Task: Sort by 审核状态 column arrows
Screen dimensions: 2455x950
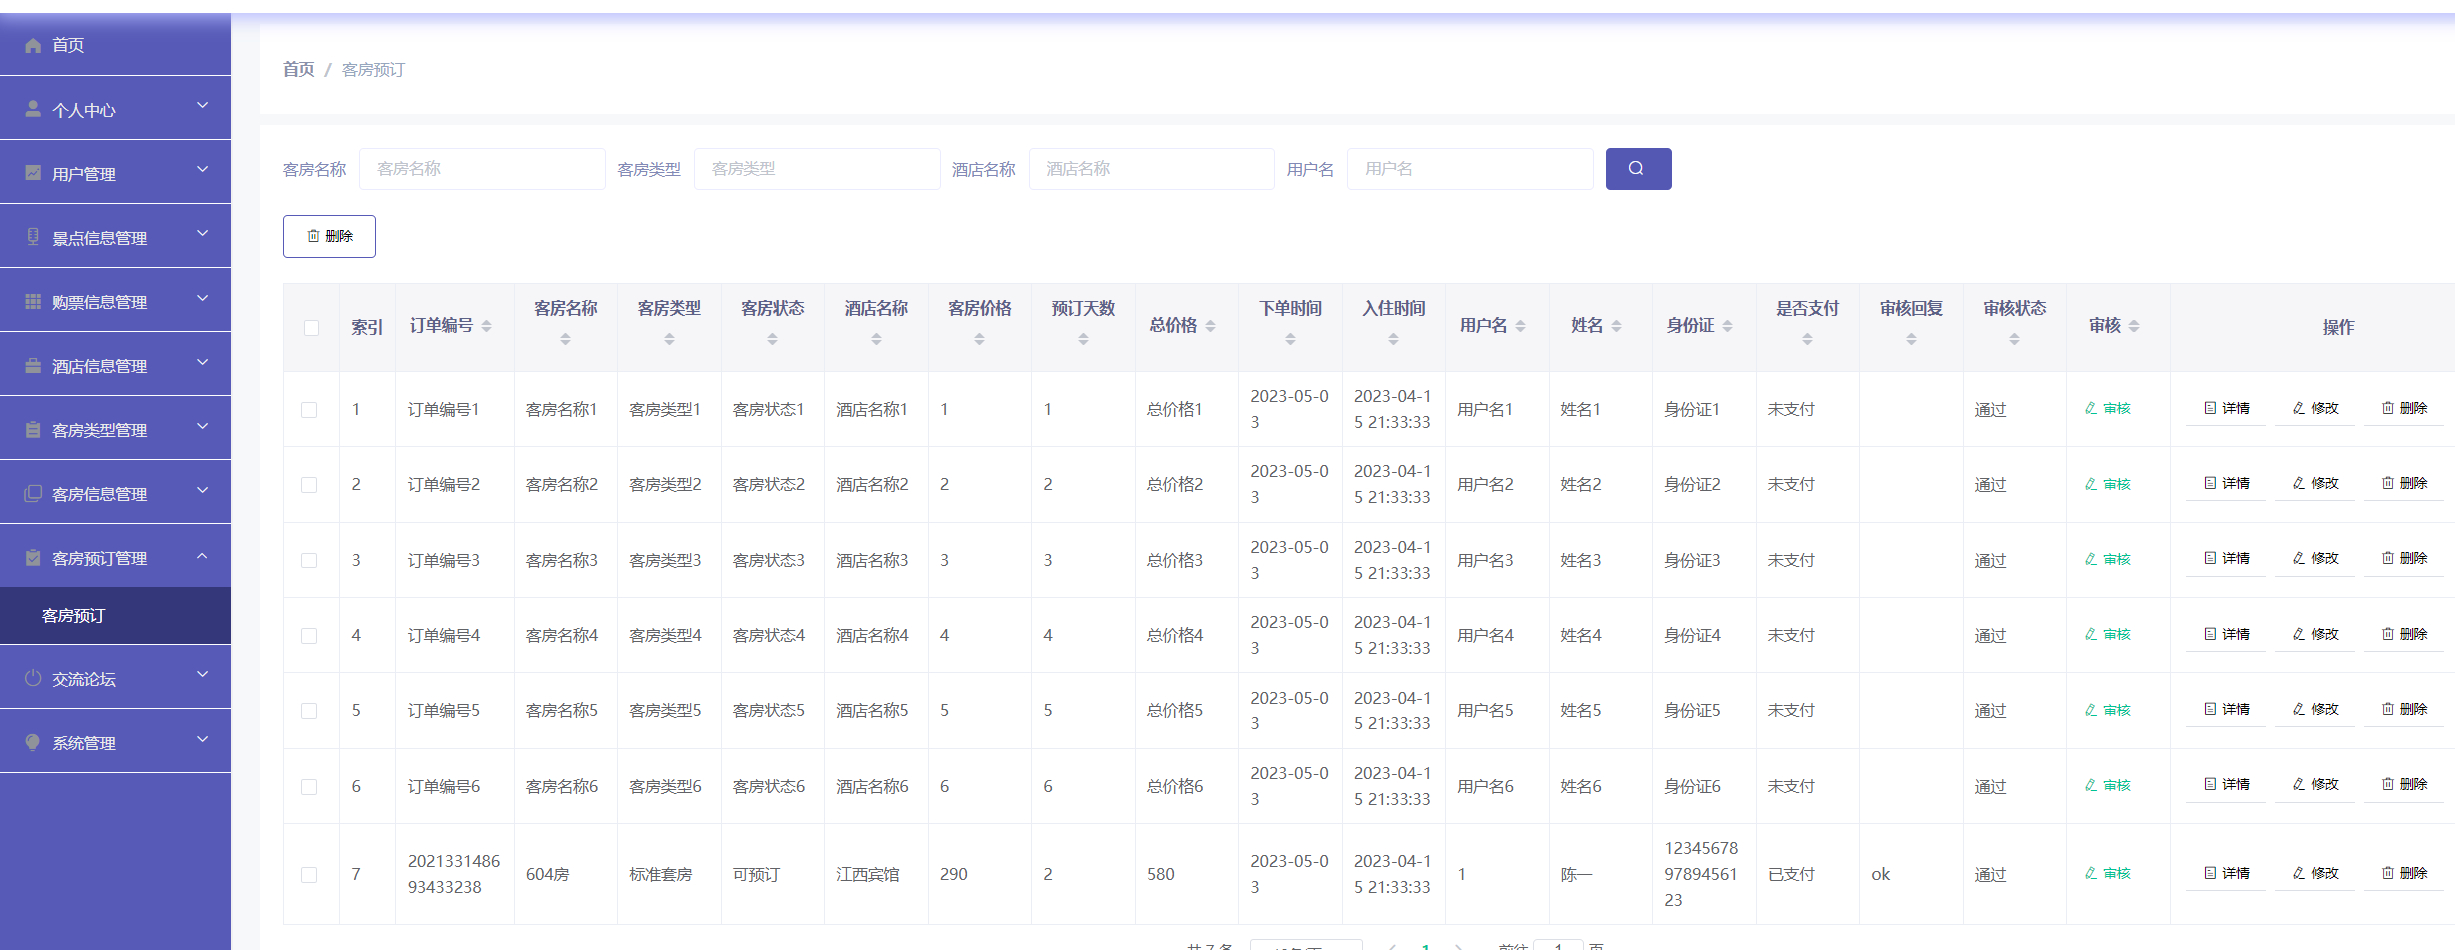Action: click(x=2014, y=340)
